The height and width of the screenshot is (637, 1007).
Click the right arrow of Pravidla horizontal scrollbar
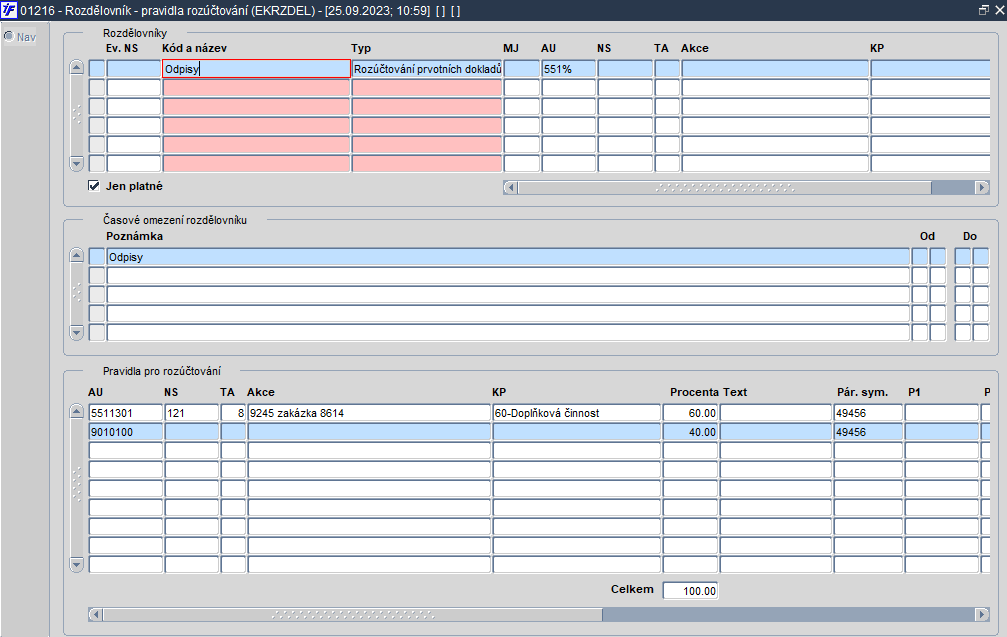982,615
